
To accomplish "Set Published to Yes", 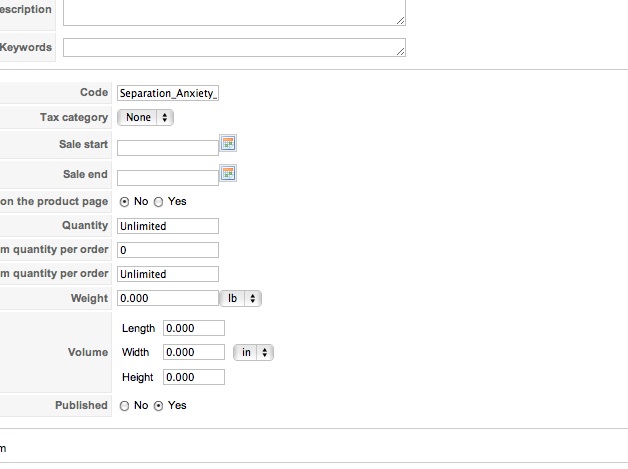I will [x=159, y=406].
